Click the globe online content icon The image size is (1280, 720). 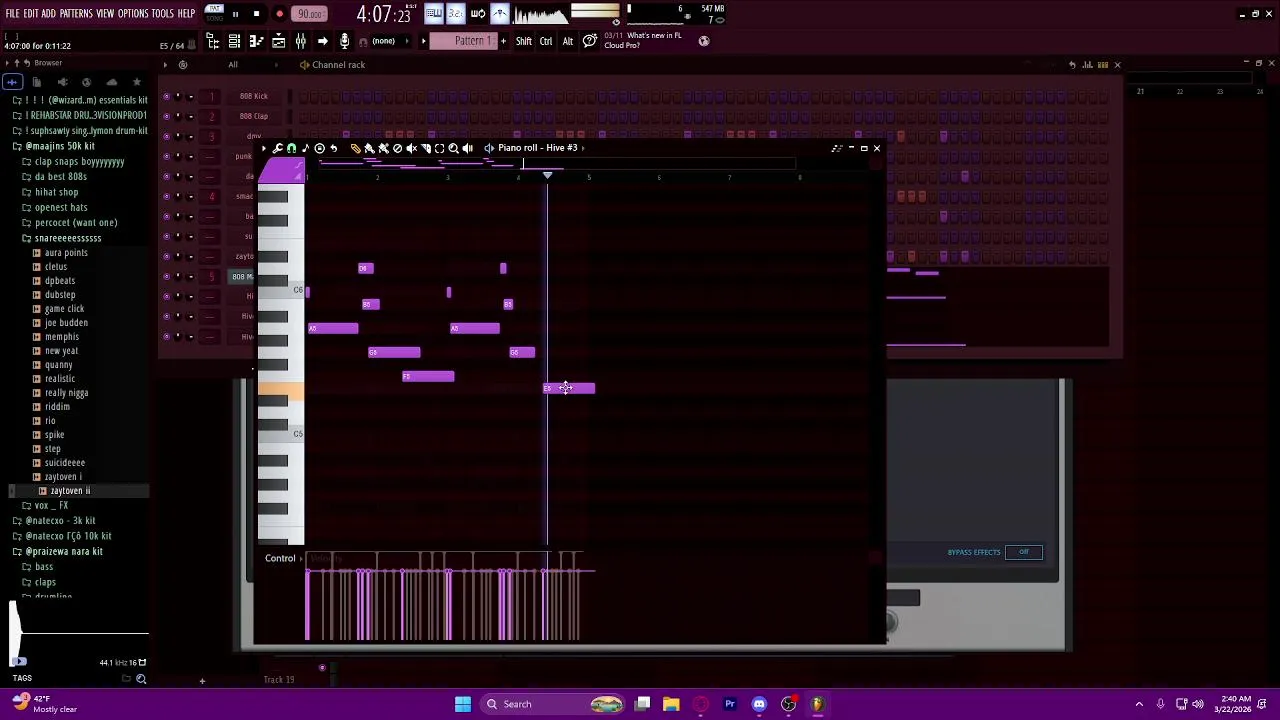coord(704,41)
